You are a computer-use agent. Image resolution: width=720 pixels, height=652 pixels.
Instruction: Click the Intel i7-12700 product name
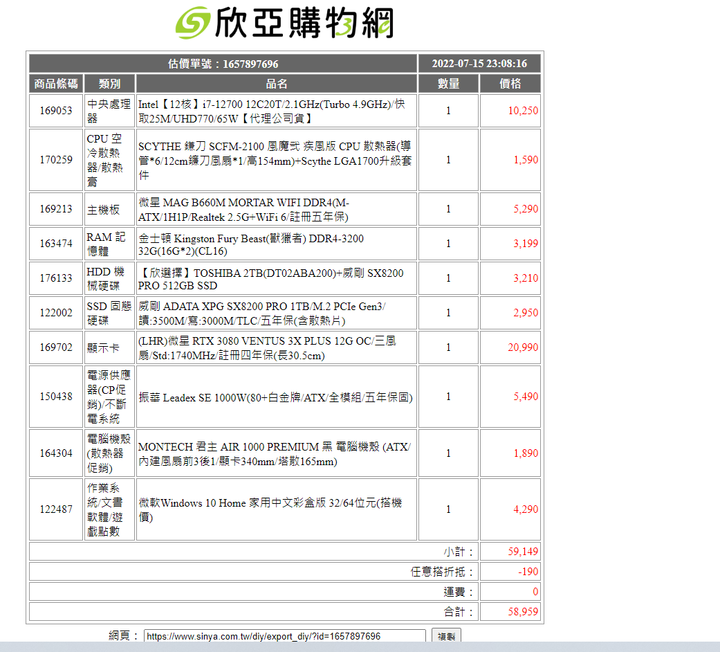pos(271,111)
